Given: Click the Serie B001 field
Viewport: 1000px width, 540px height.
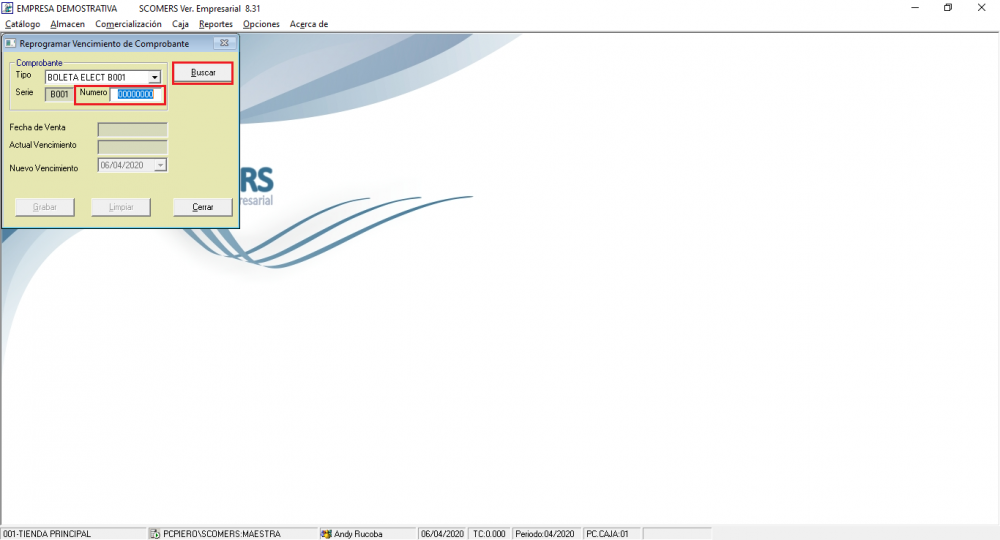Looking at the screenshot, I should click(59, 94).
